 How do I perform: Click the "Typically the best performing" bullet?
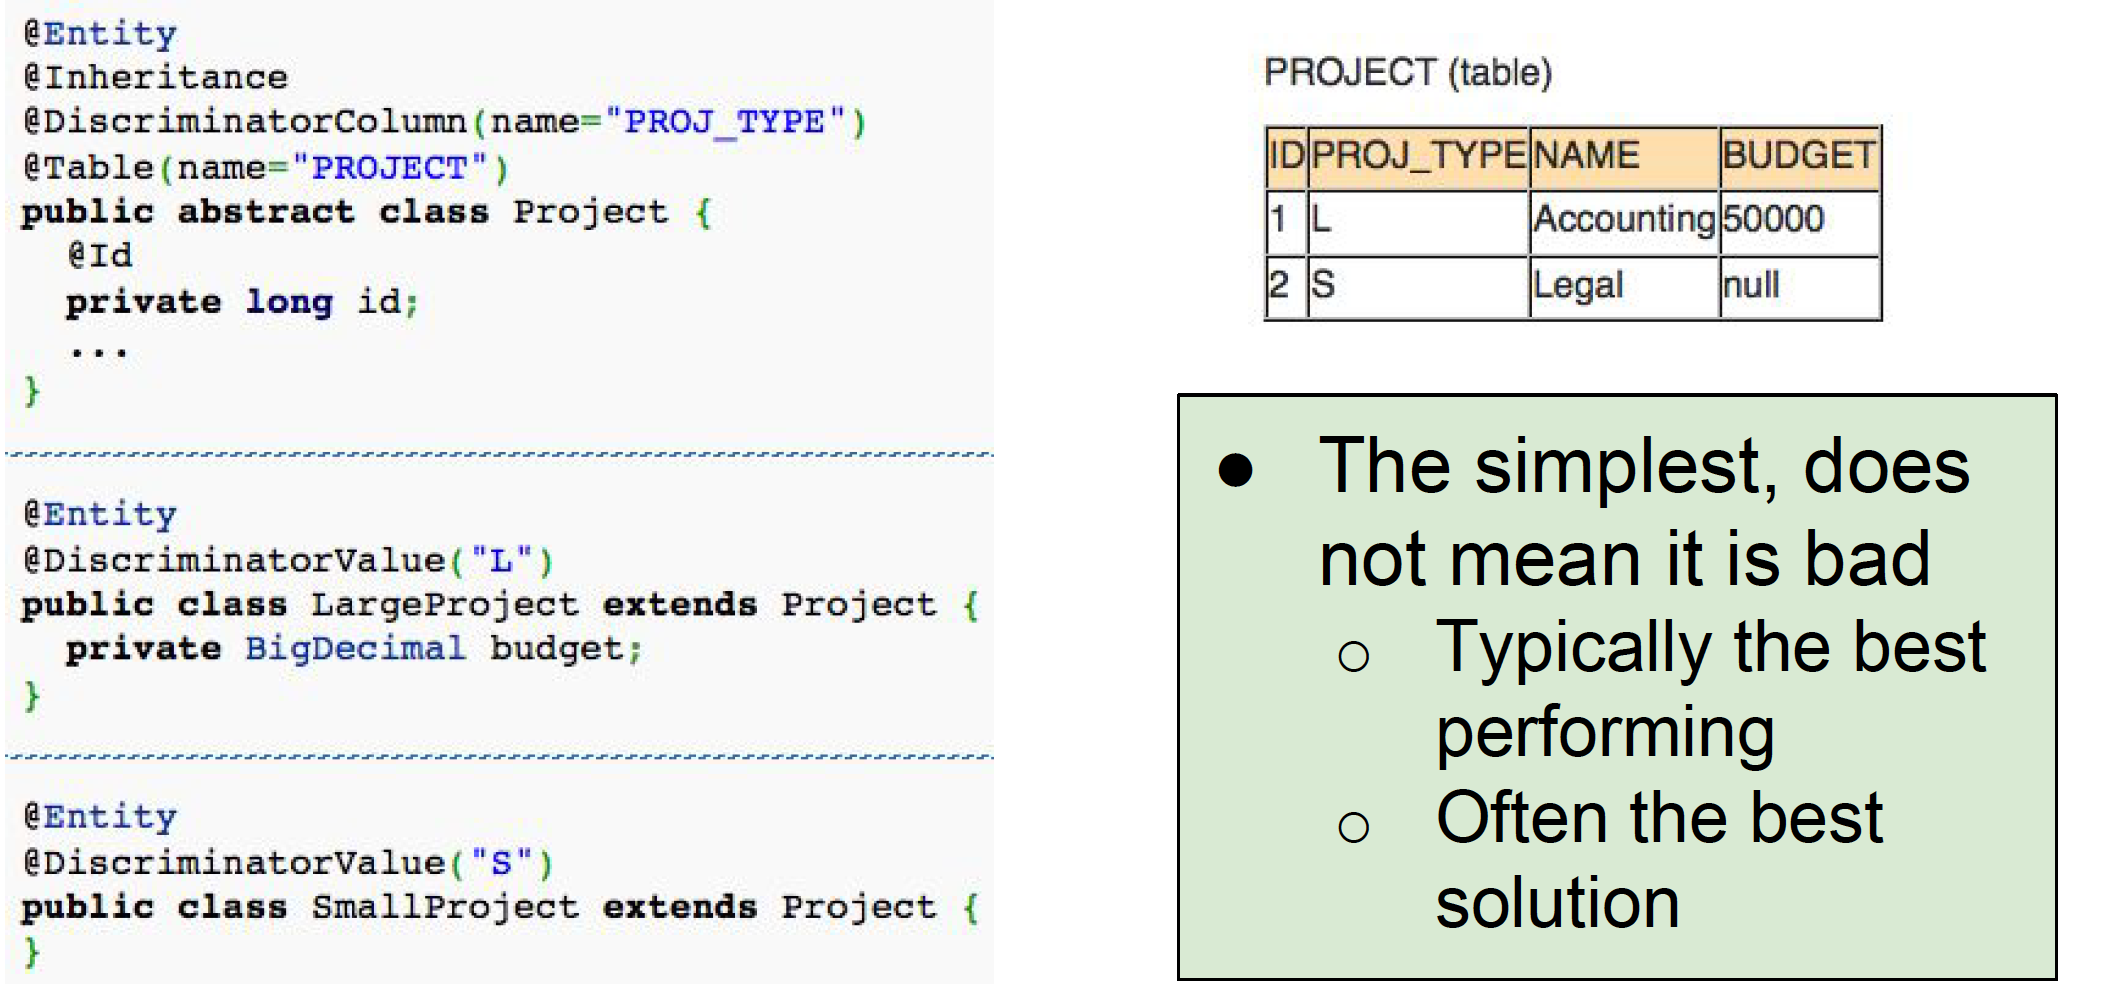1709,689
